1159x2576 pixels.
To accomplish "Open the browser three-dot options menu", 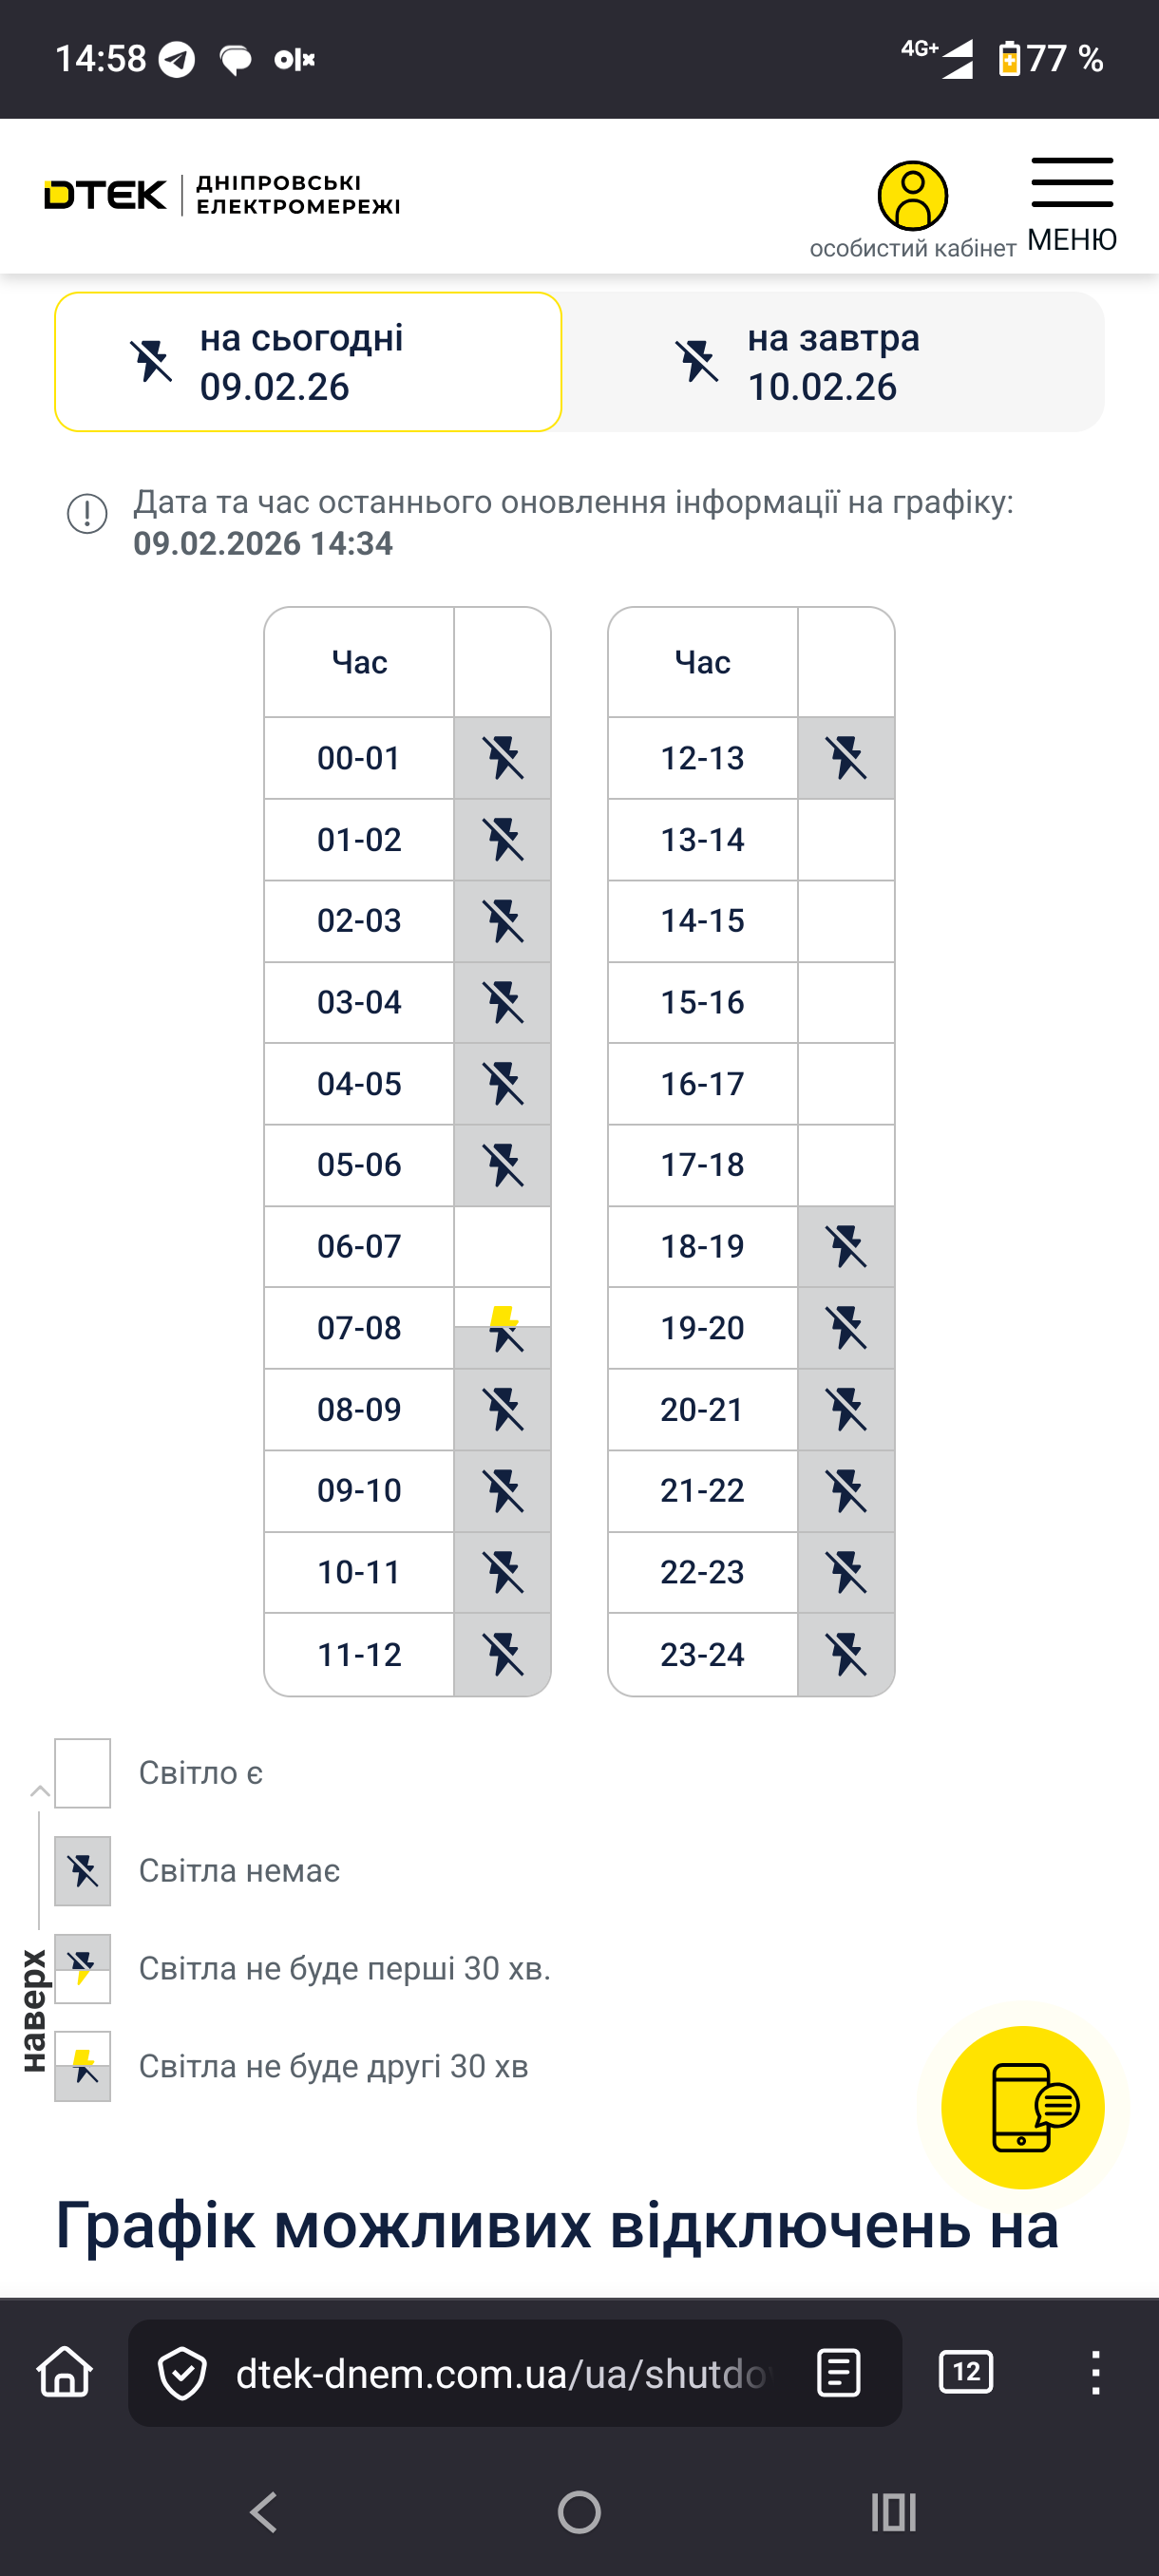I will click(1095, 2372).
